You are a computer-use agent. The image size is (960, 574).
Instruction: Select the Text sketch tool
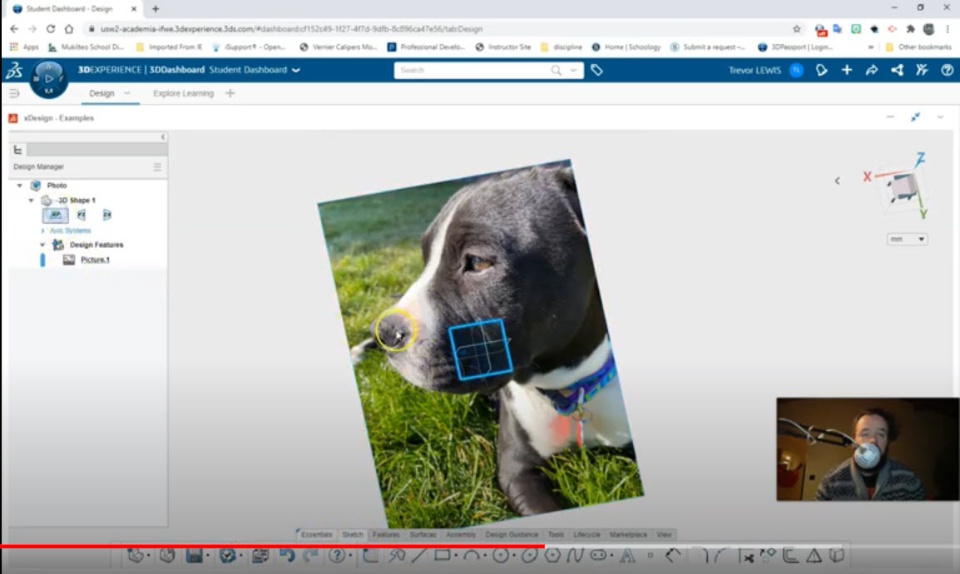pos(627,556)
